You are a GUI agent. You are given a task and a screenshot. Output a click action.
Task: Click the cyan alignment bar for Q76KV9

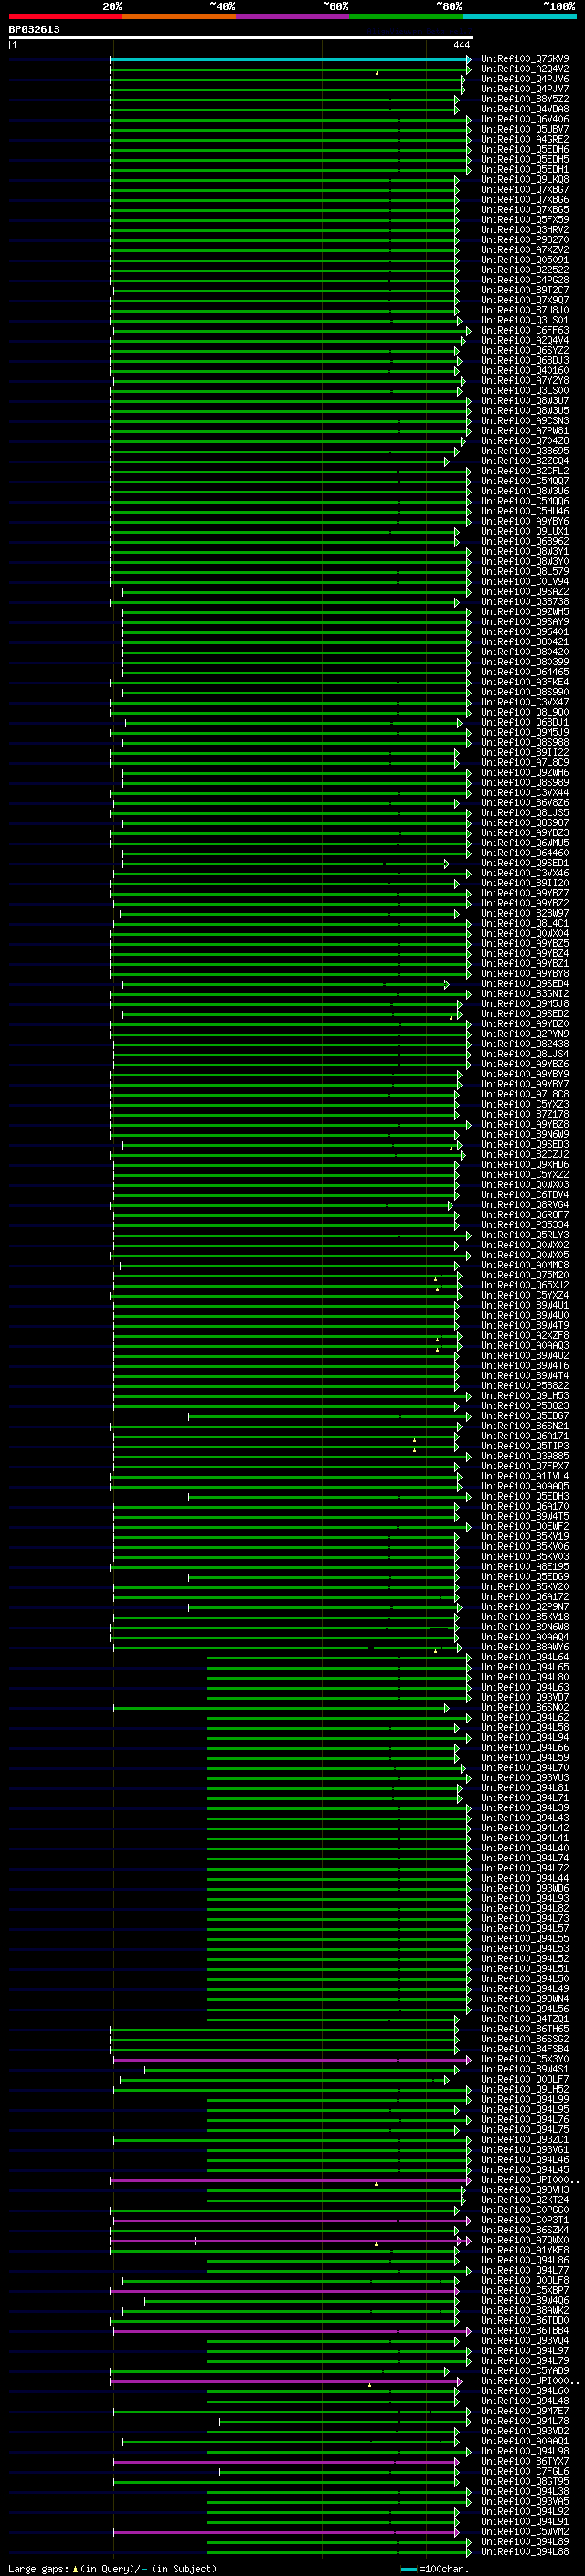click(x=289, y=59)
